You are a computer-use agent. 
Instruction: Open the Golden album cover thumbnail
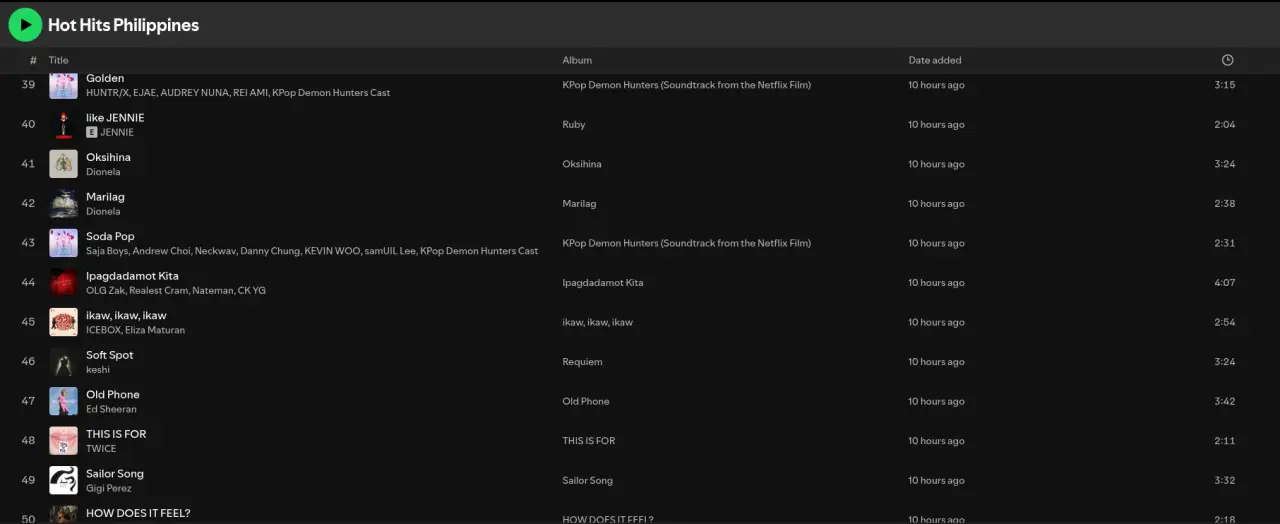click(64, 85)
